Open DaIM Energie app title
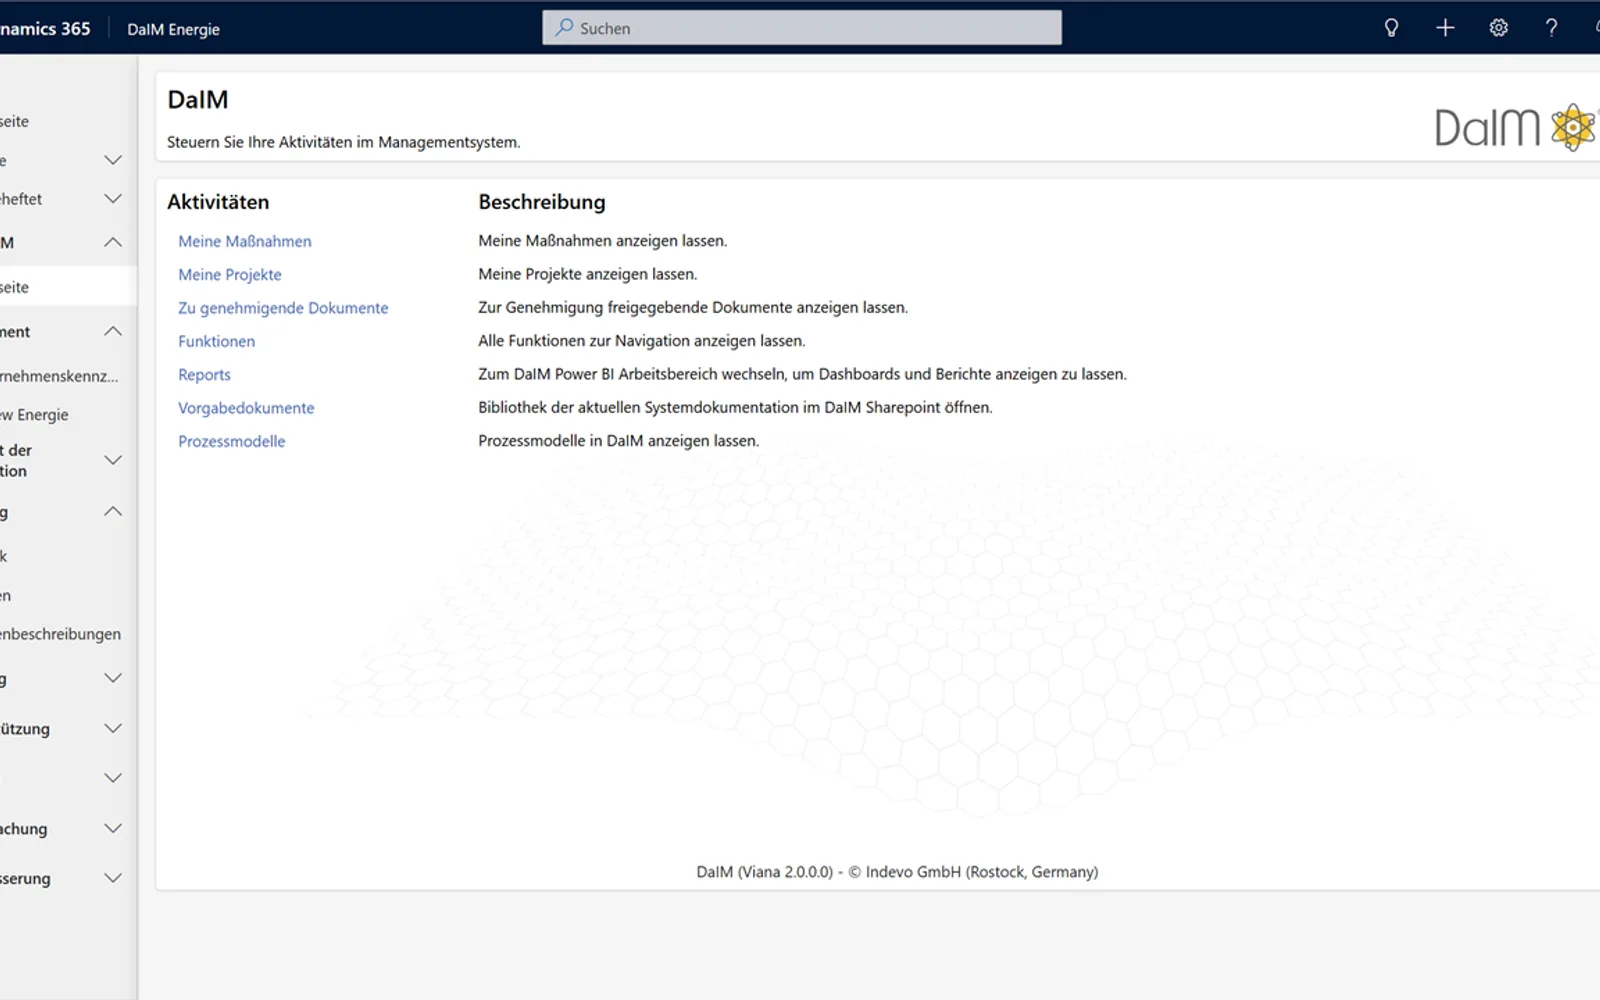 click(173, 29)
